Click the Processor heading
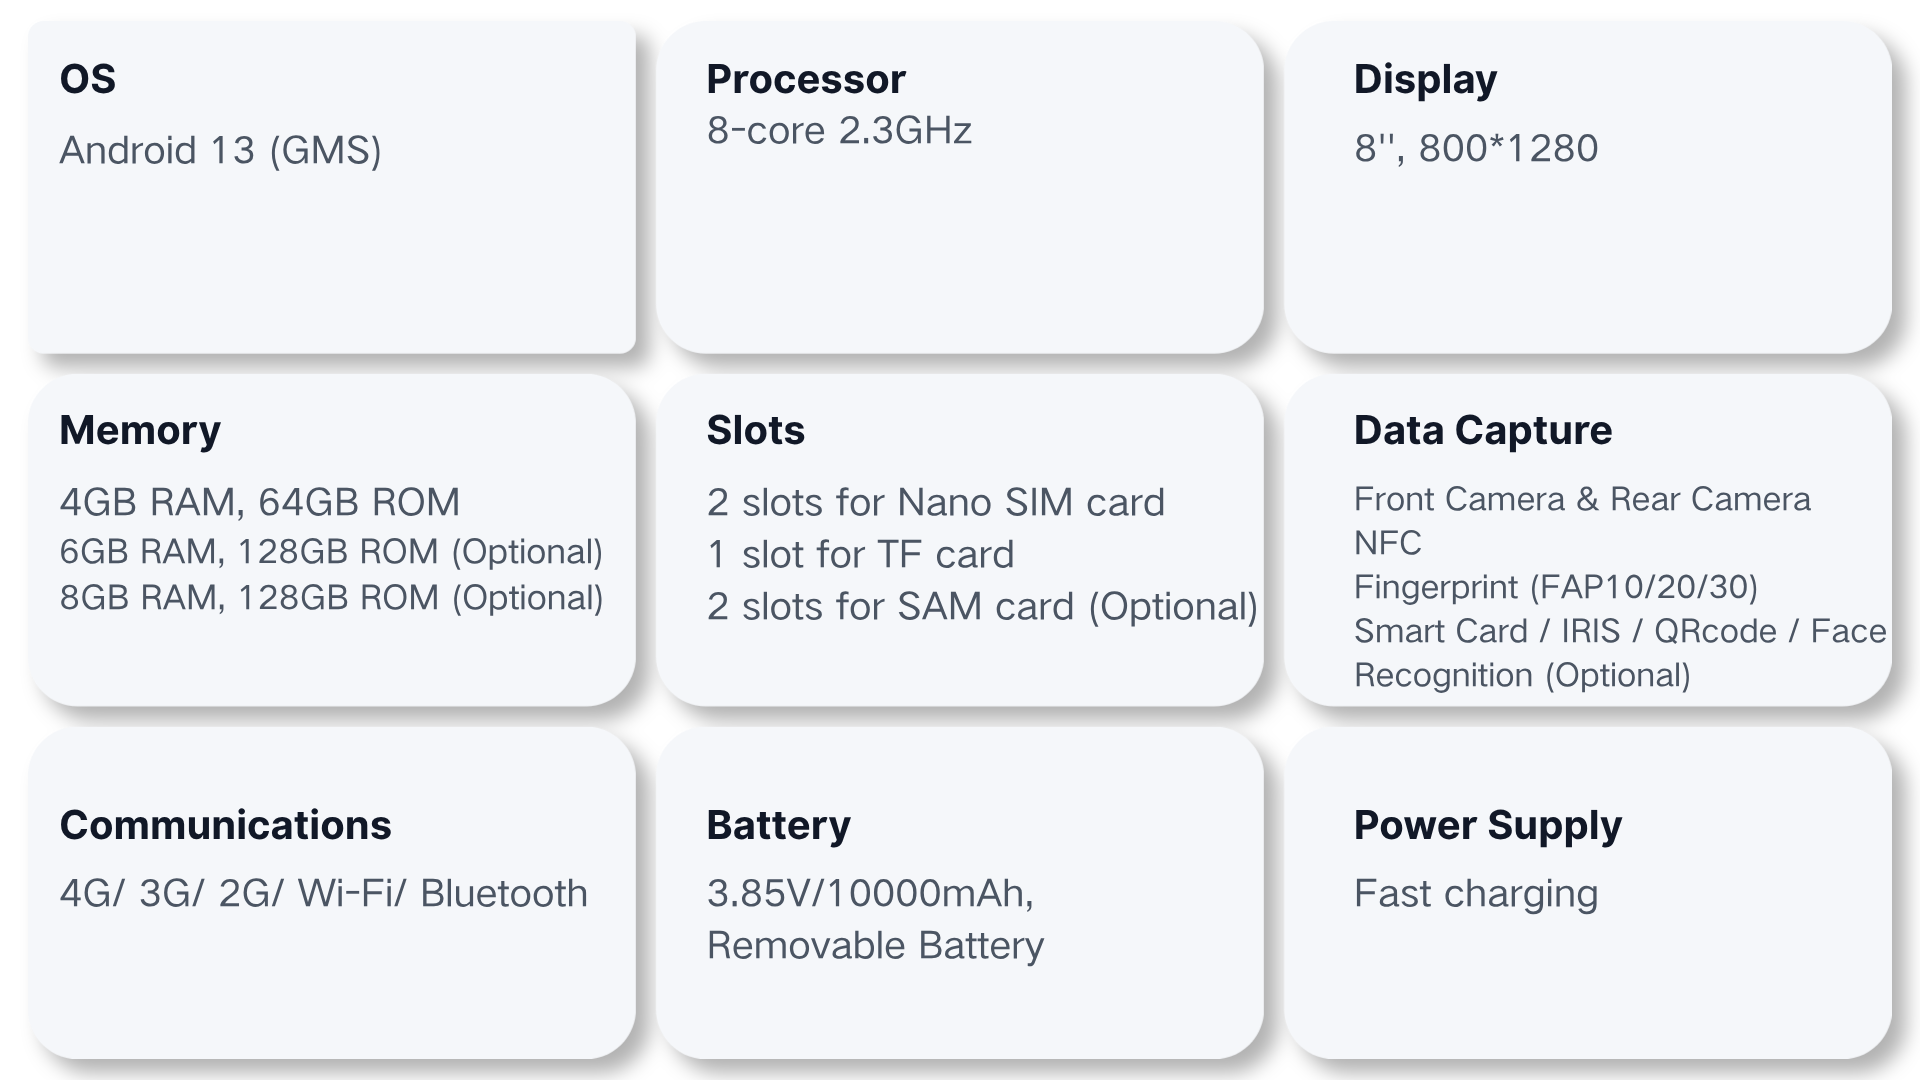Viewport: 1920px width, 1080px height. pos(805,80)
